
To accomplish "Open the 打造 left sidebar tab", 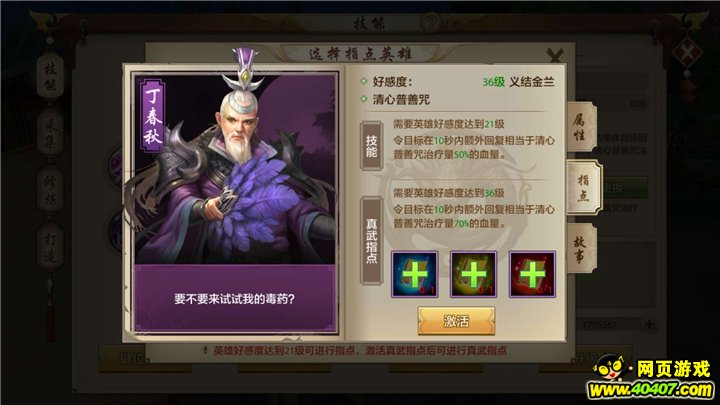I will point(50,246).
